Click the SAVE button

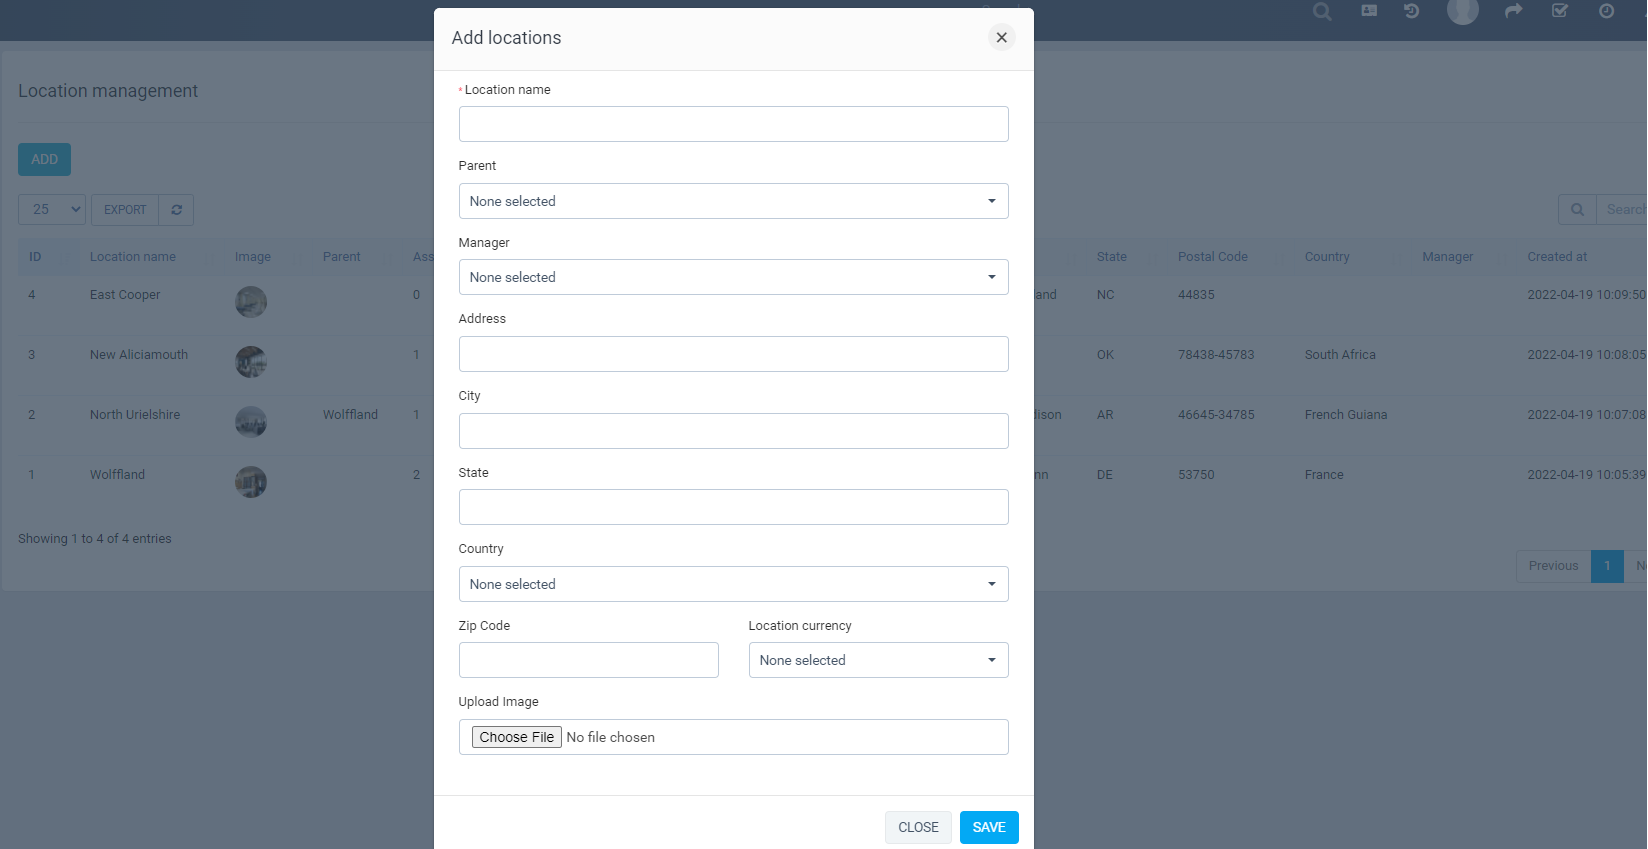[988, 827]
